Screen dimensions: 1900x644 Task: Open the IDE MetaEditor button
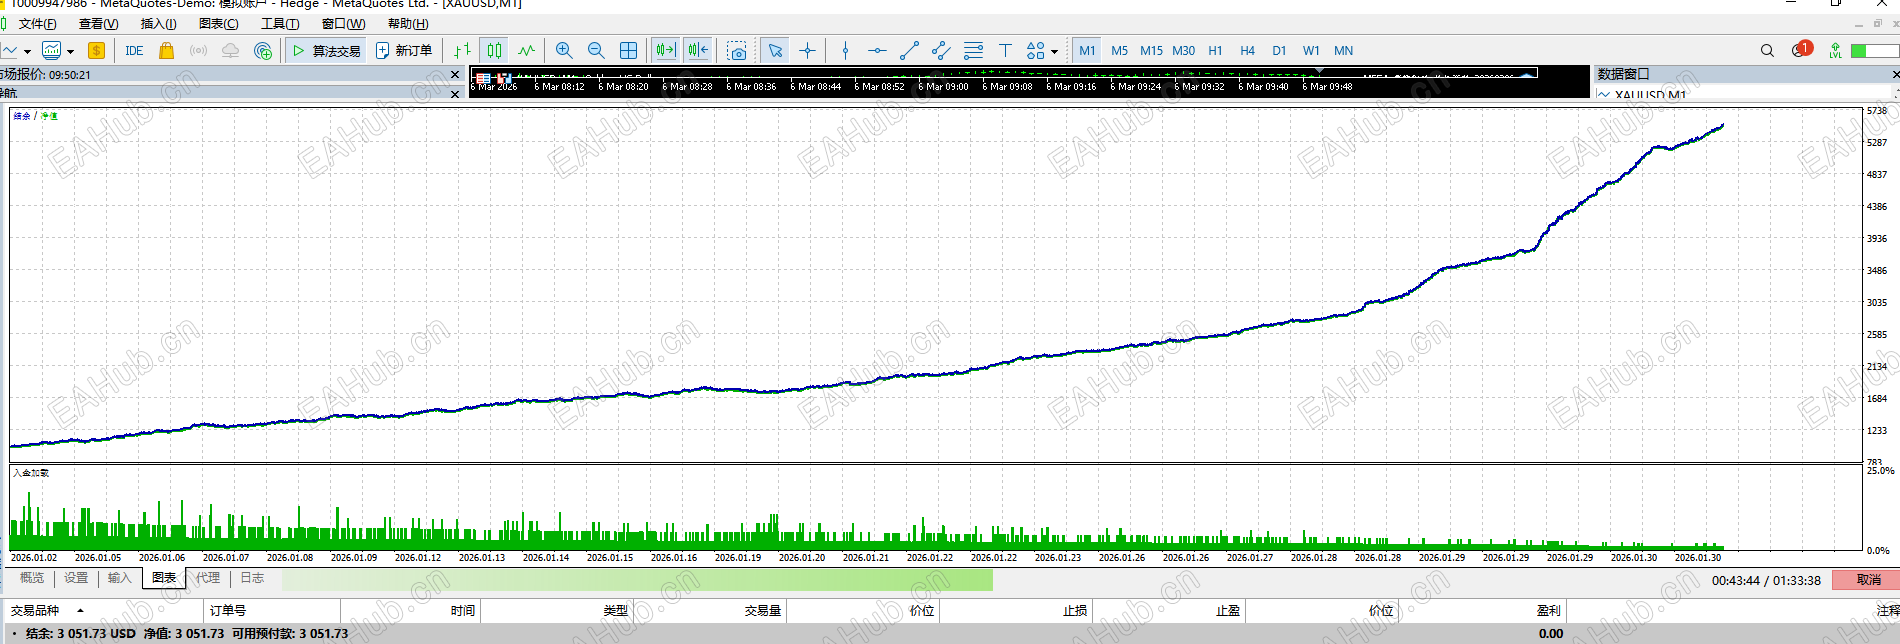tap(134, 50)
